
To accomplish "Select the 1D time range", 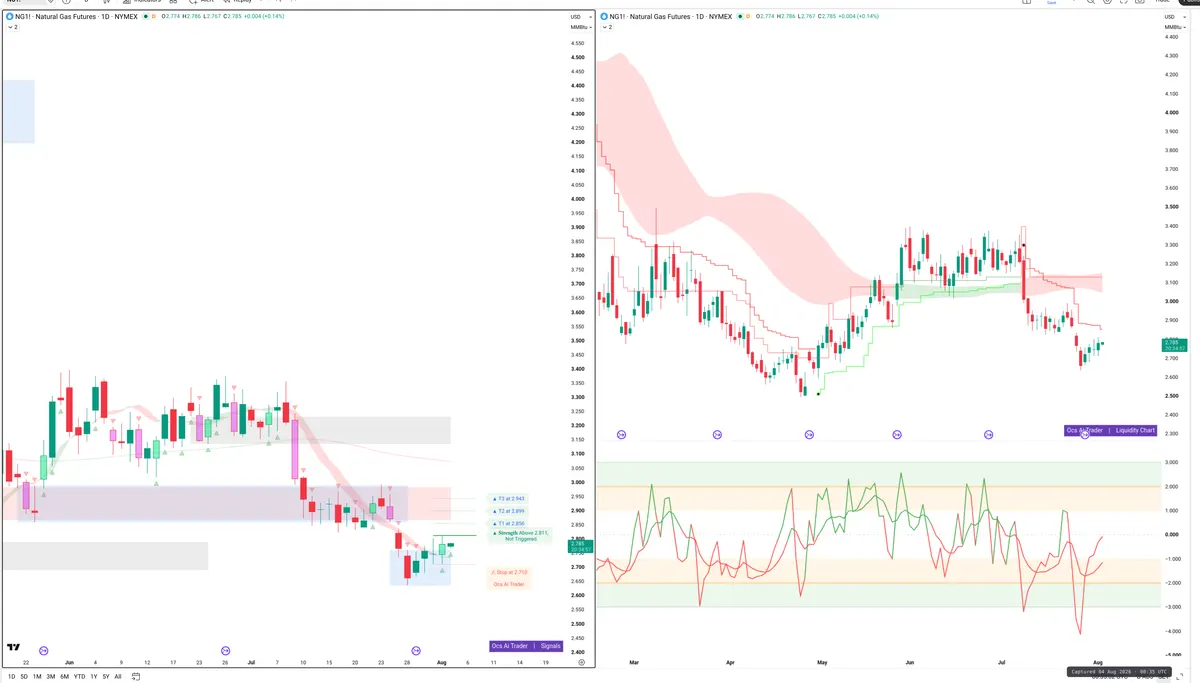I will pyautogui.click(x=12, y=676).
